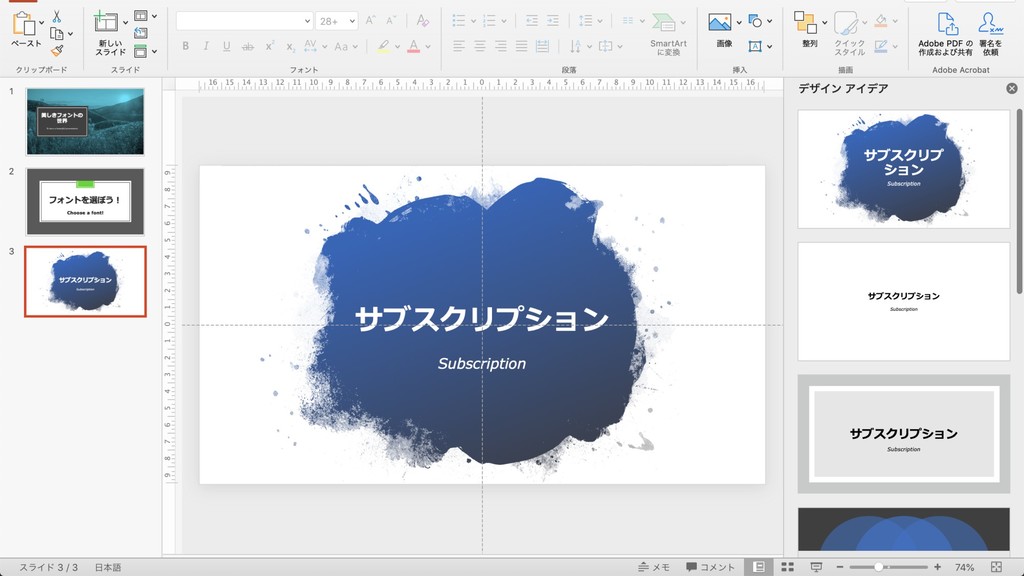Click the Fit Slide to Window icon

tap(996, 567)
